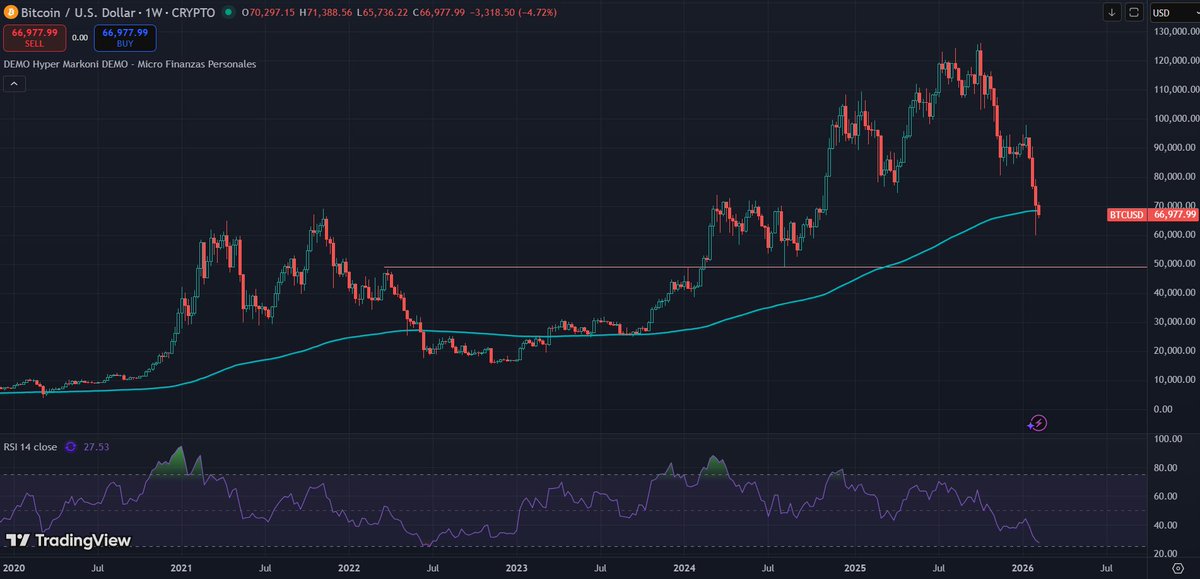Select the DEMO Hyper Markoni indicator label
The image size is (1200, 579).
(129, 64)
